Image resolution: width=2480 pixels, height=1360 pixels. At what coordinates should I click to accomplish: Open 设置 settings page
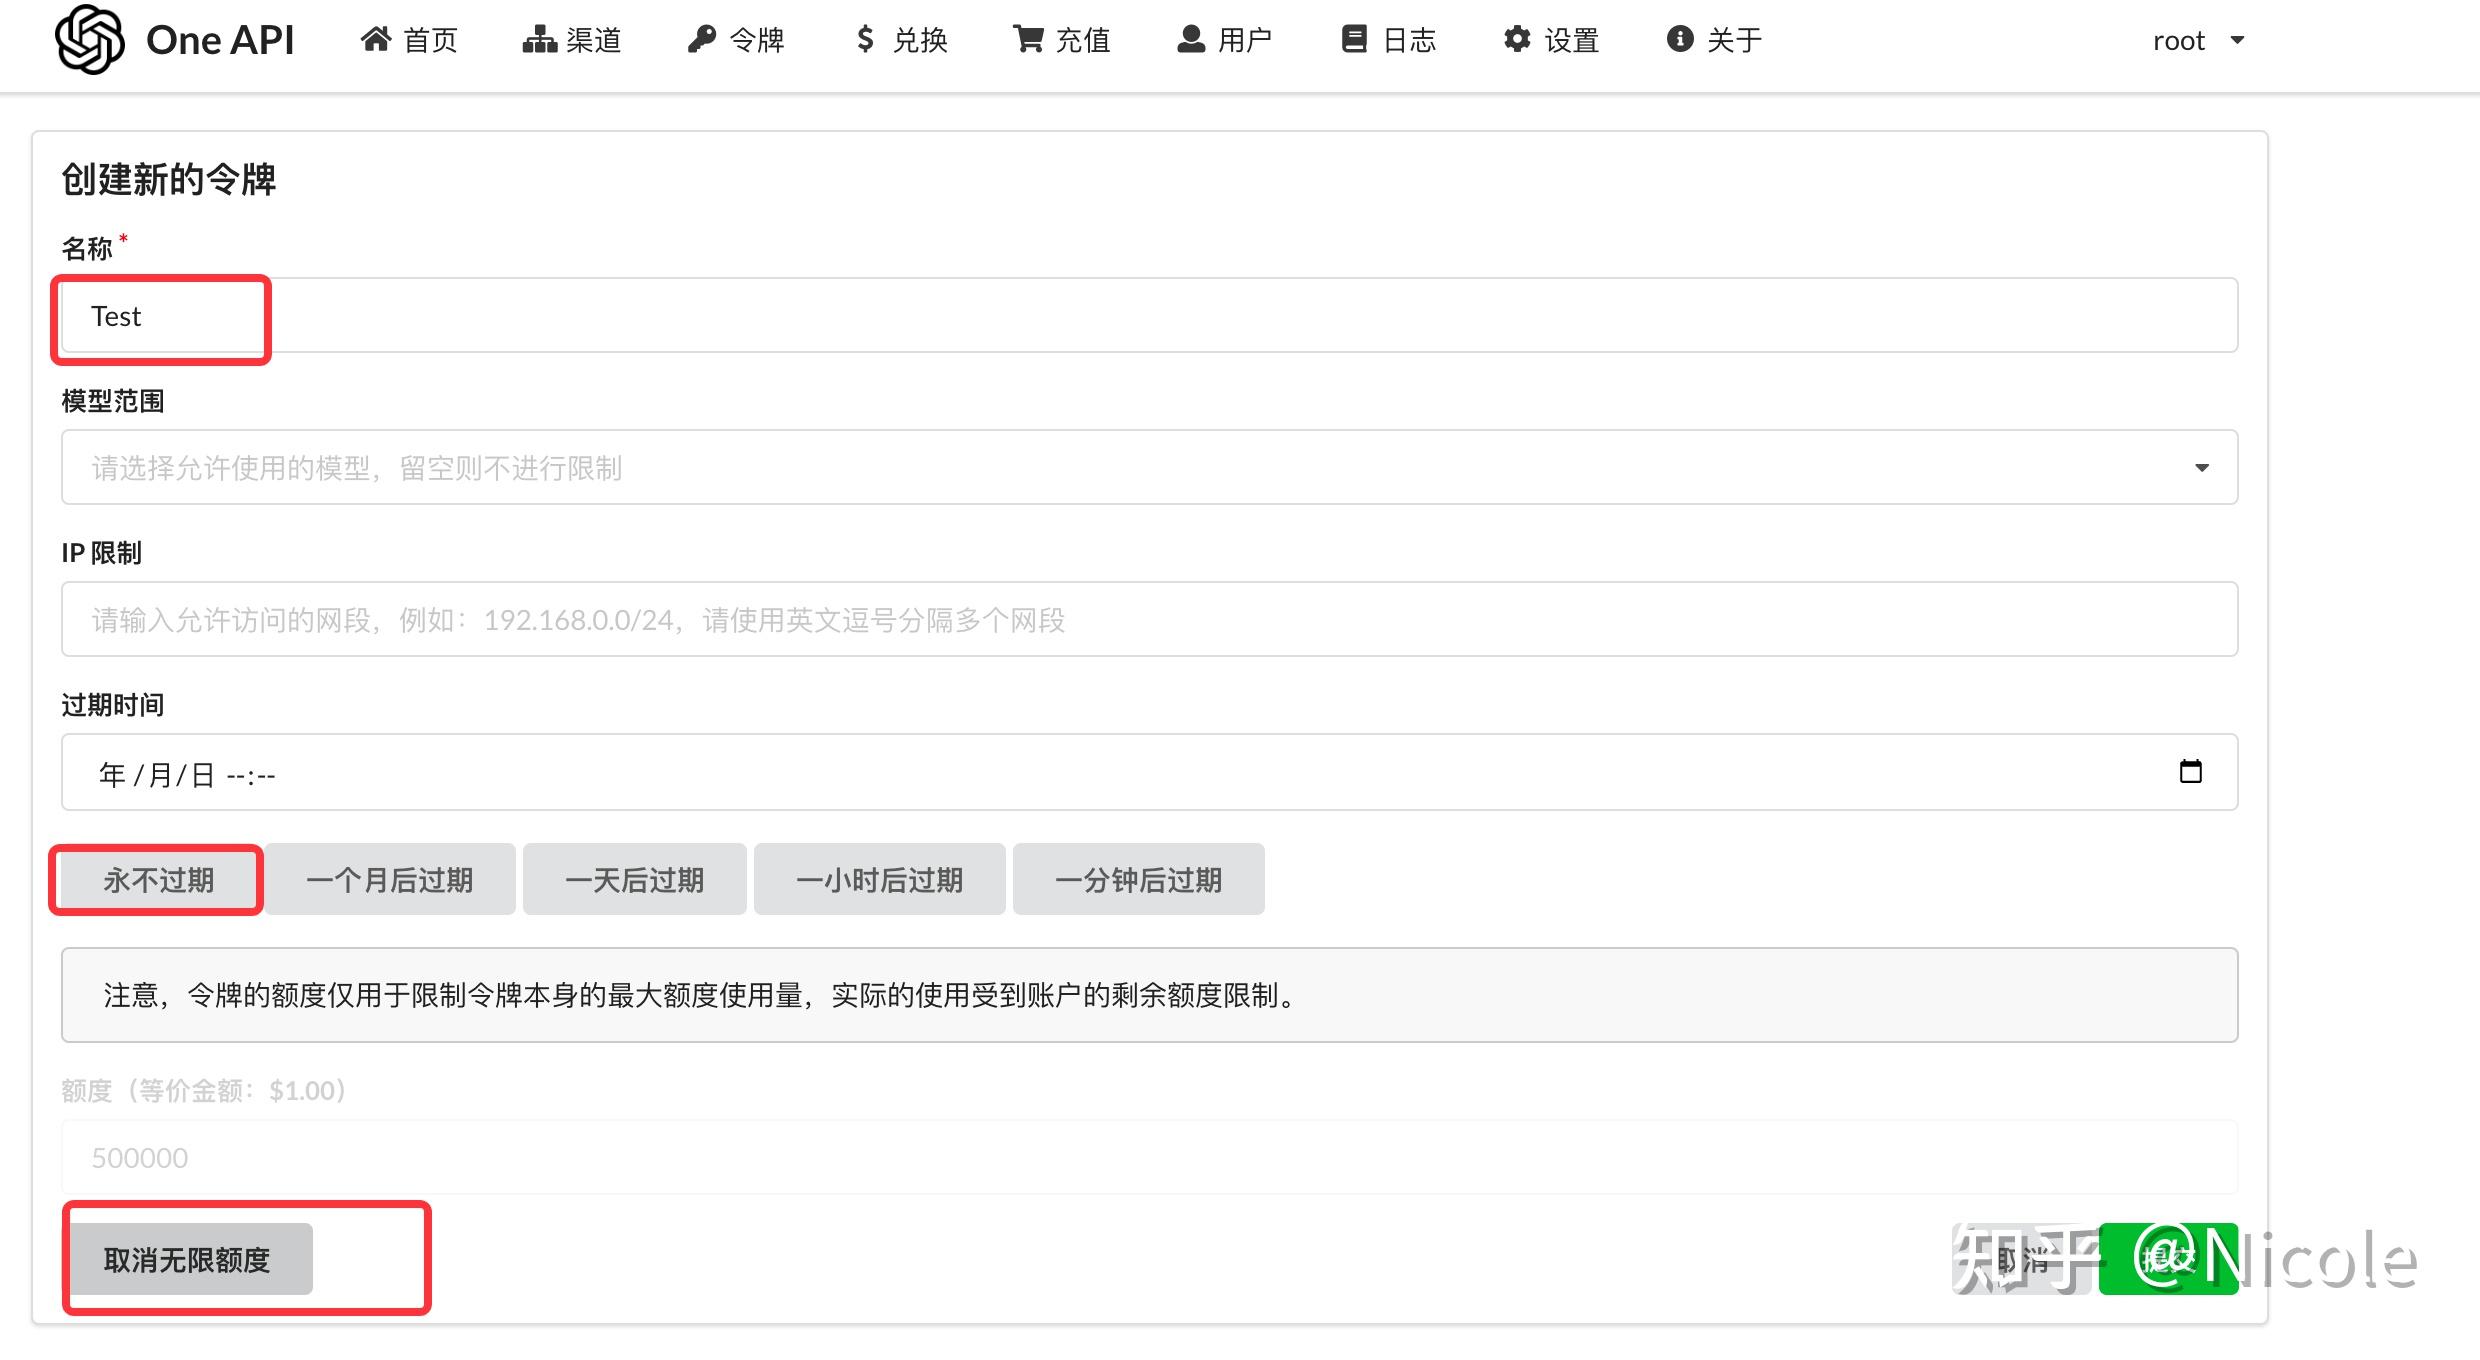1551,40
